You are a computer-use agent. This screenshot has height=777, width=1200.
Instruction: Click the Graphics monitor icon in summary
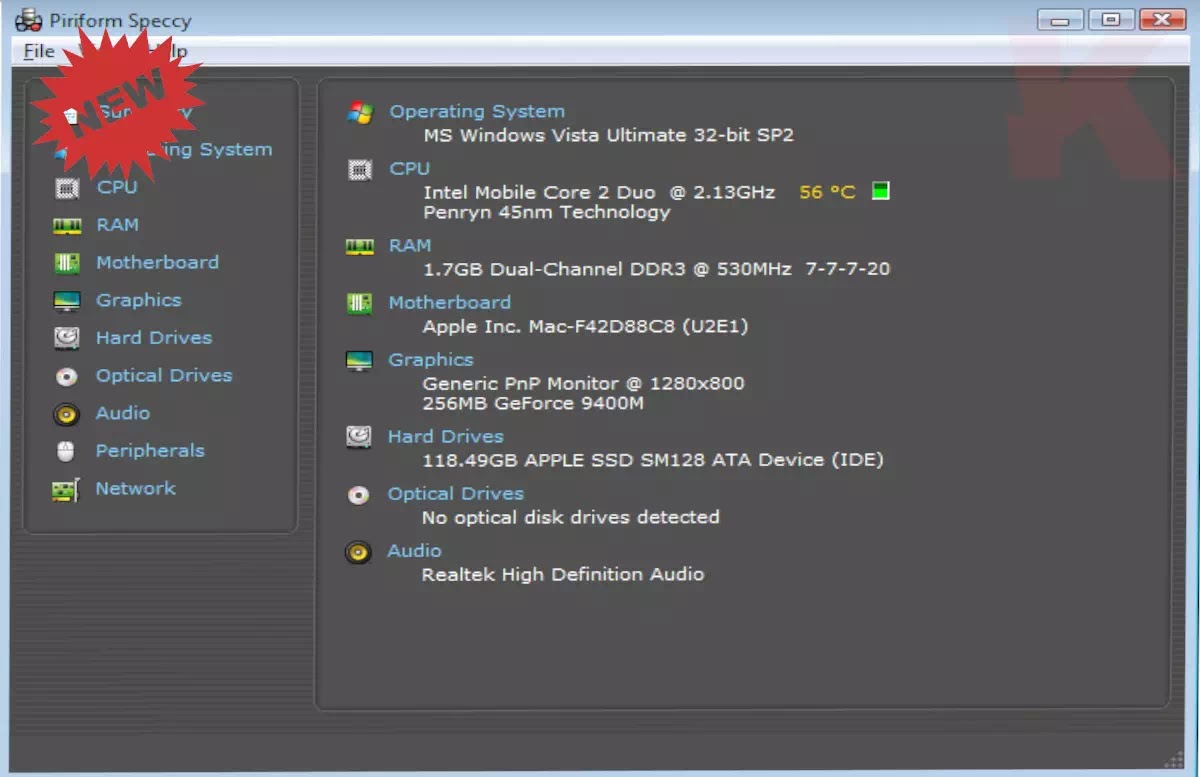pos(359,361)
